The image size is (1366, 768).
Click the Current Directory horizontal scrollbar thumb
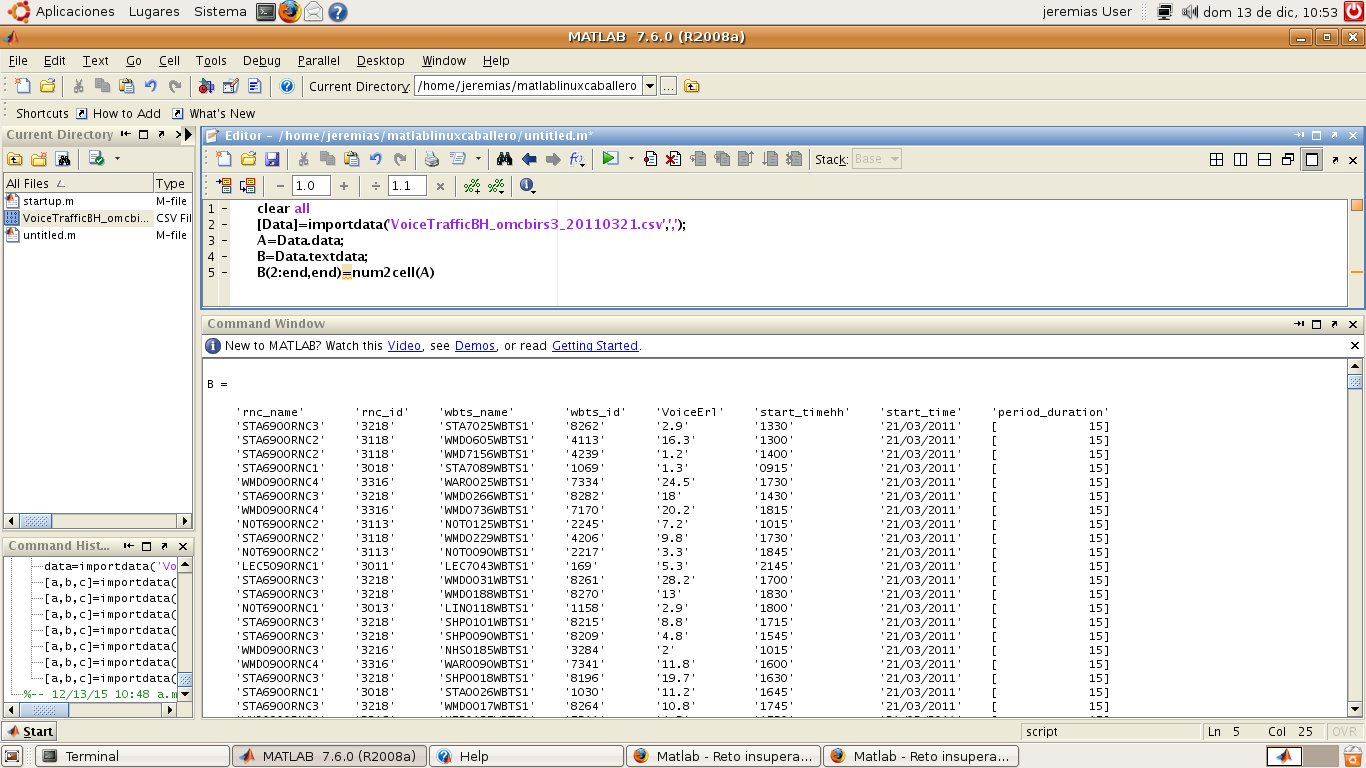(36, 521)
